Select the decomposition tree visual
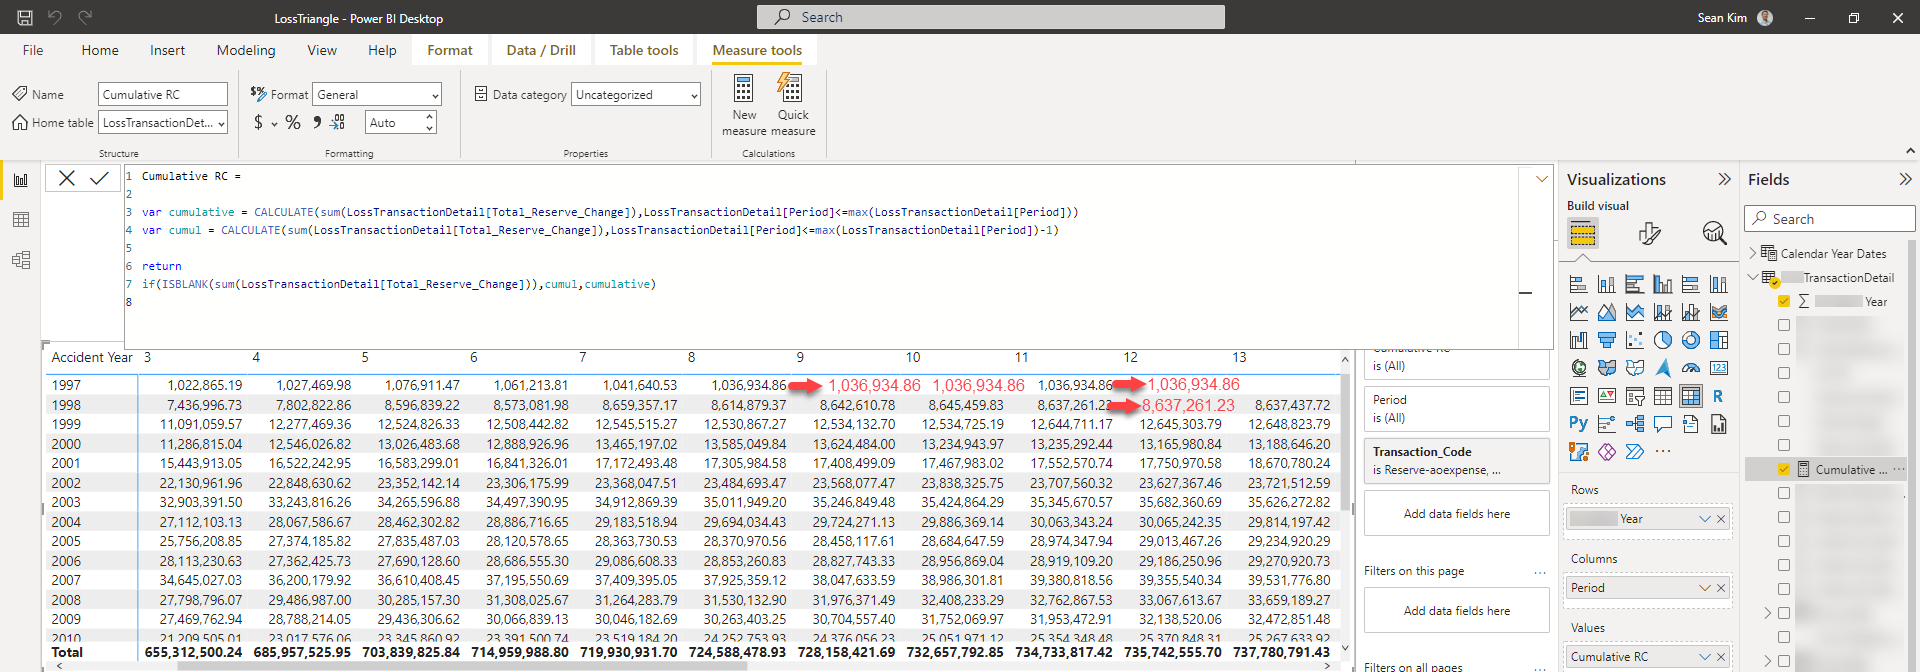This screenshot has height=672, width=1920. (1635, 424)
